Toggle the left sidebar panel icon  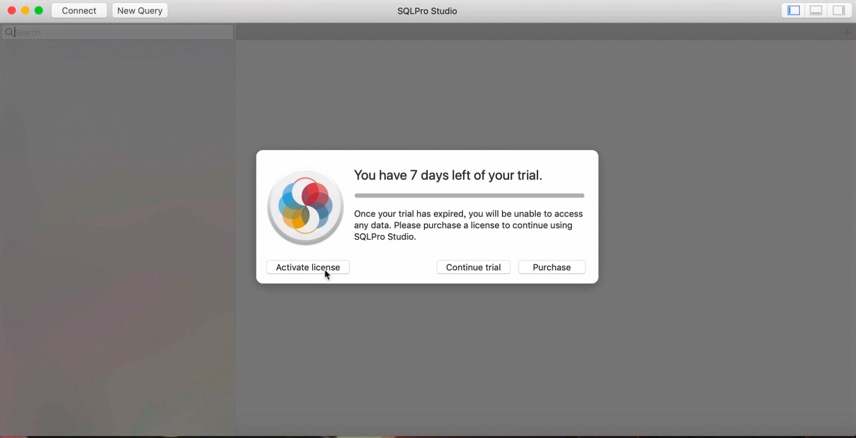[x=794, y=10]
